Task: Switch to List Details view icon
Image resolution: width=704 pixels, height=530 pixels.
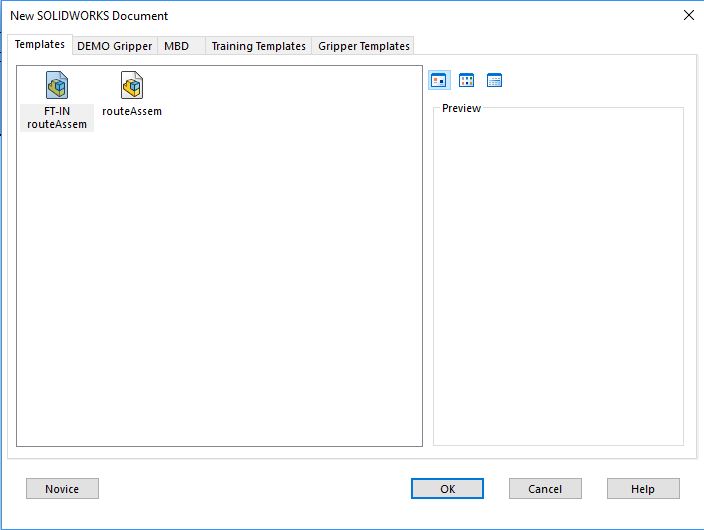Action: [x=494, y=80]
